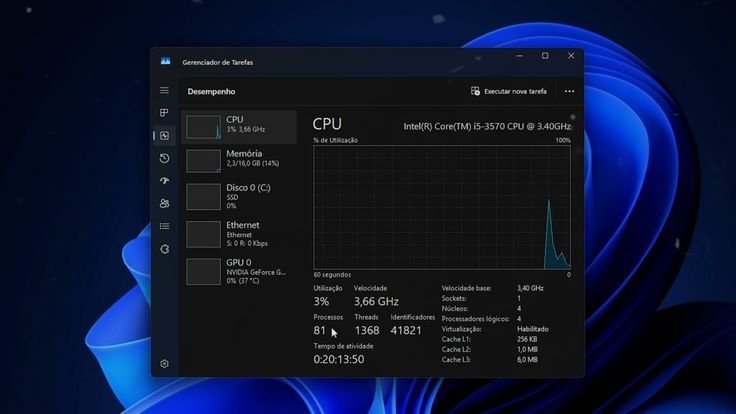
Task: Click the CPU mini graph thumbnail
Action: click(x=203, y=127)
